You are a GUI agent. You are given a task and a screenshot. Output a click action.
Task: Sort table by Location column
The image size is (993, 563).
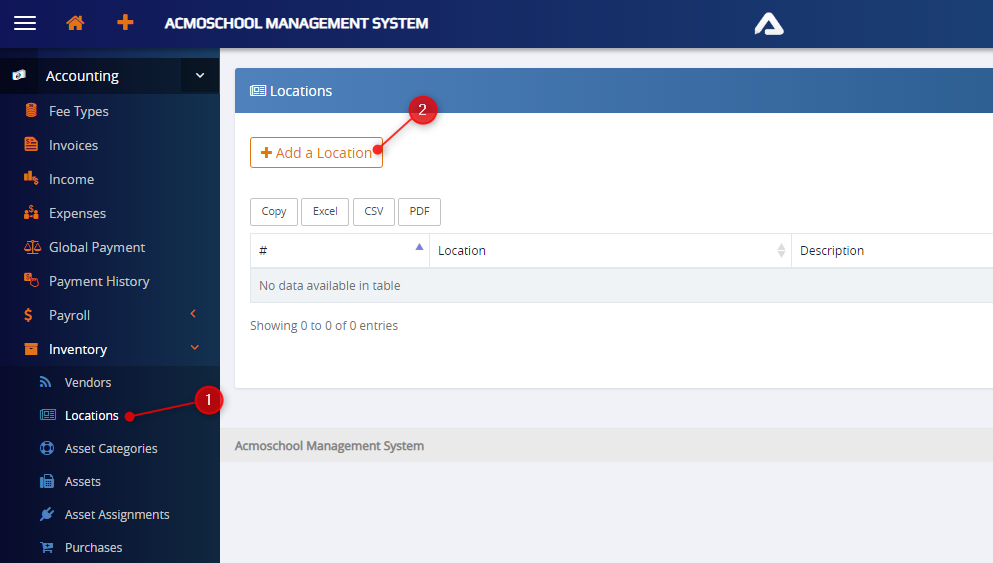(x=610, y=251)
